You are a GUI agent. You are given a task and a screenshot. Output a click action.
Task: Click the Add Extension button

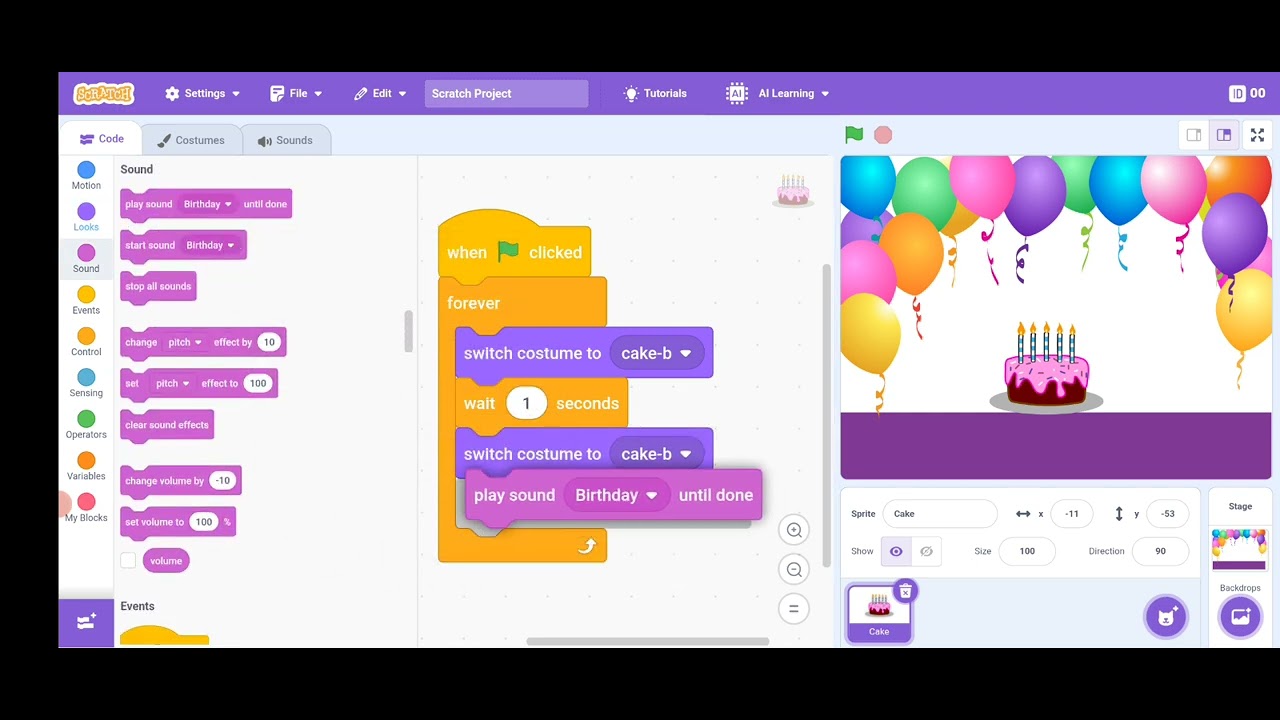(x=86, y=622)
